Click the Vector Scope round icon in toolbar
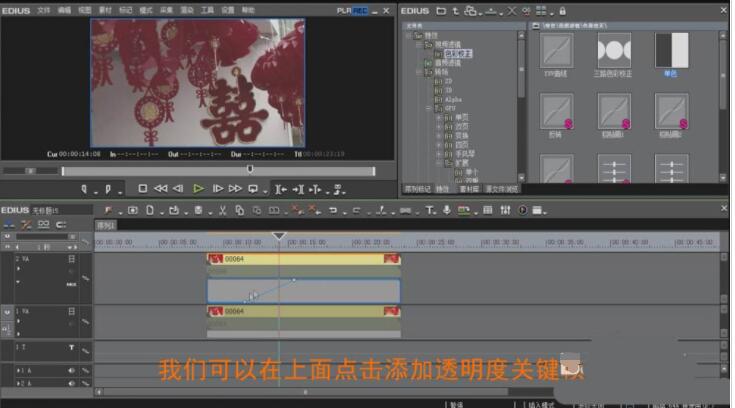 coord(522,211)
